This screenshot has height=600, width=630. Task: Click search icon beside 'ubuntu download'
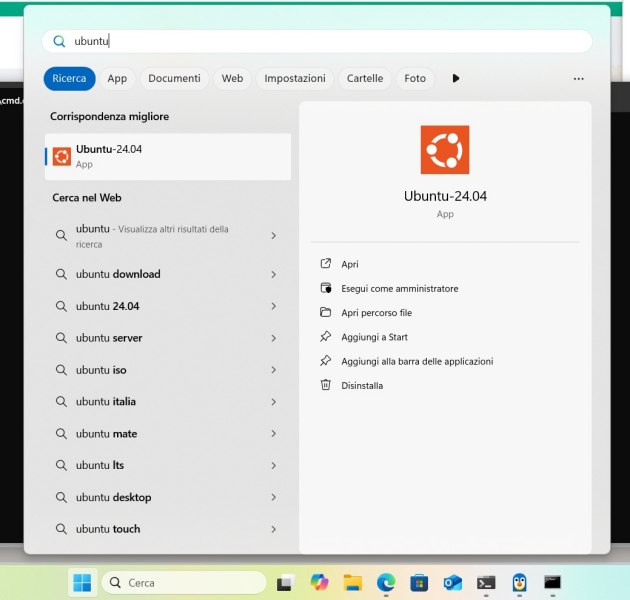pyautogui.click(x=61, y=274)
